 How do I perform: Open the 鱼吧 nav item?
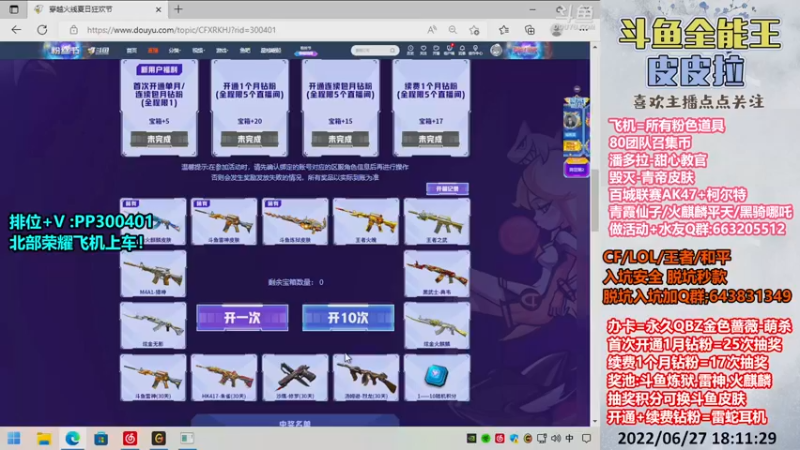pos(245,51)
